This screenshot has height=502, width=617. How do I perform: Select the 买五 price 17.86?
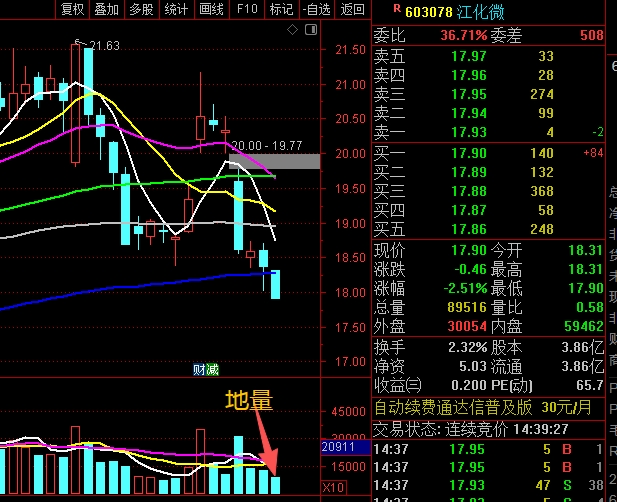469,229
